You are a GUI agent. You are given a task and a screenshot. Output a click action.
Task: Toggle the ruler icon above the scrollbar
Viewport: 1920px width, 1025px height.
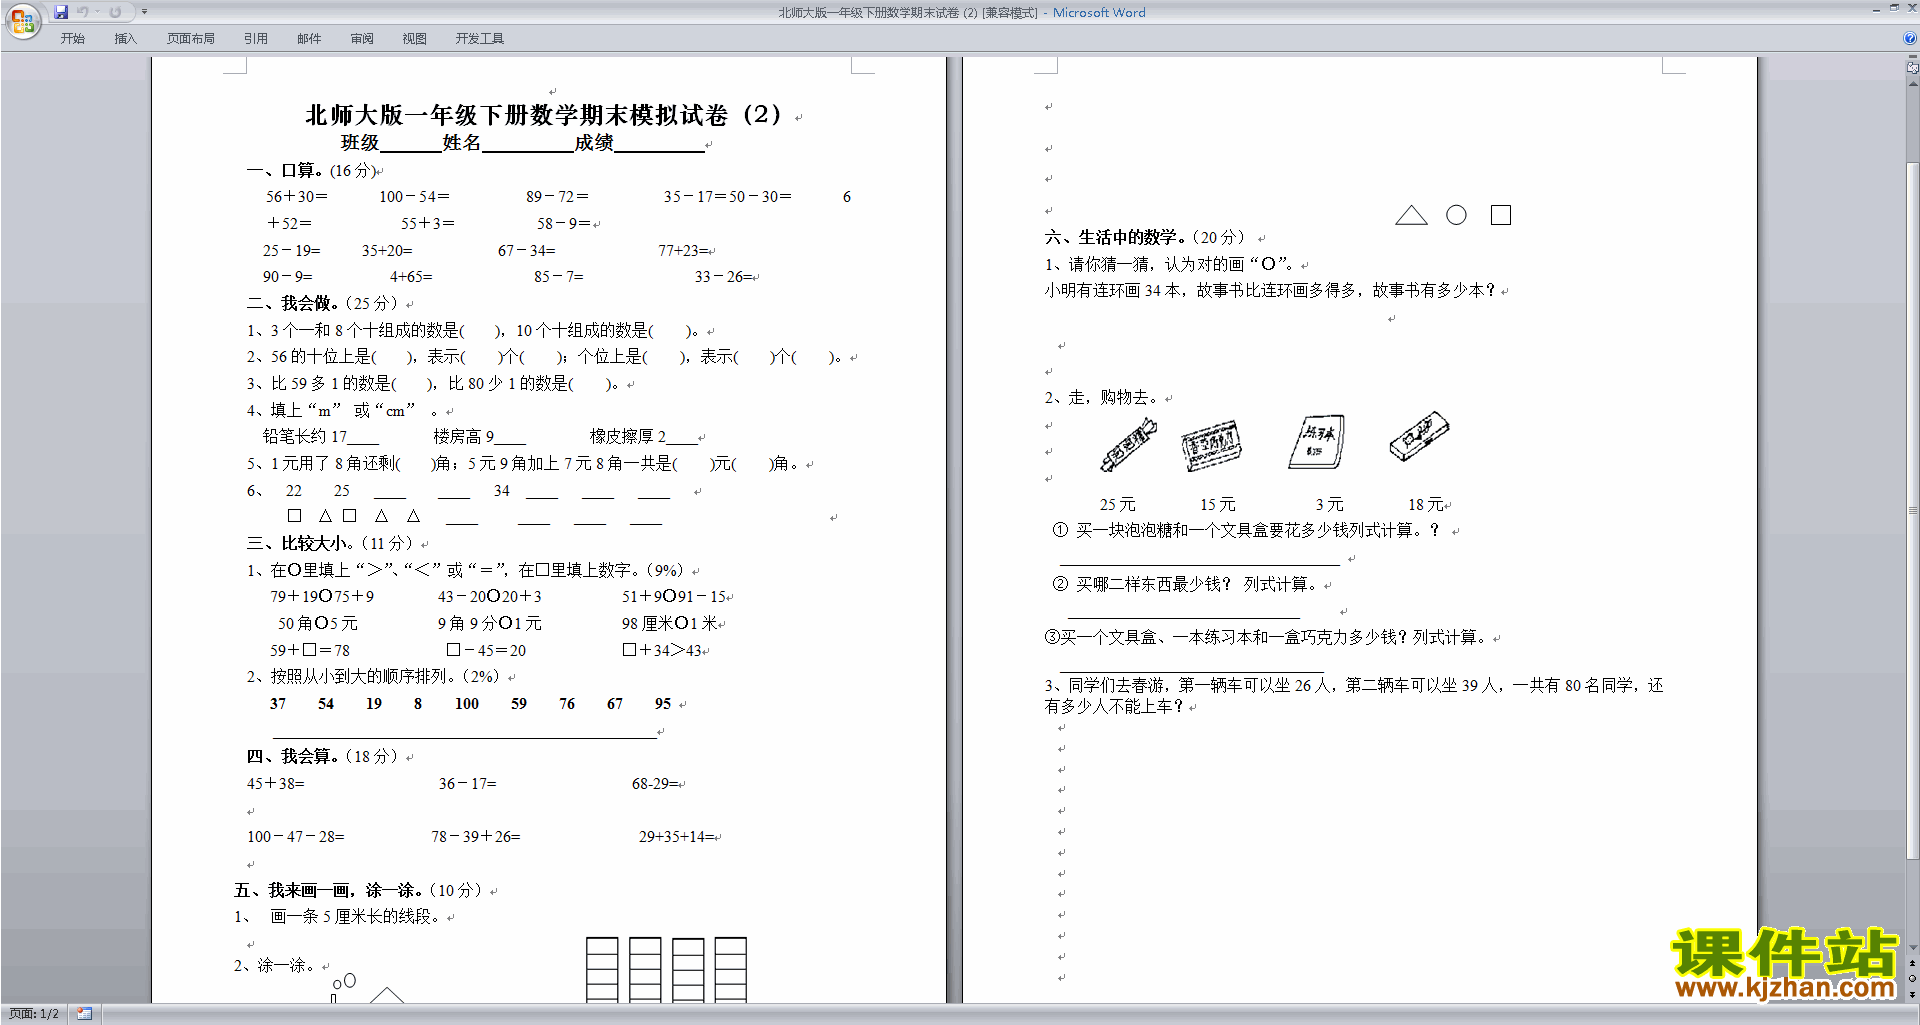coord(1912,68)
